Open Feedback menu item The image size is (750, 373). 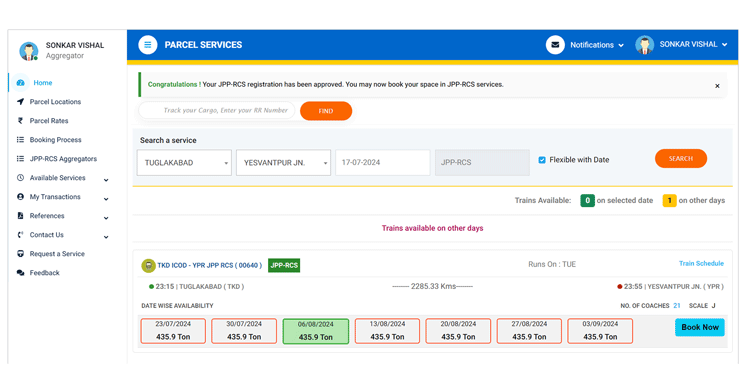coord(44,273)
